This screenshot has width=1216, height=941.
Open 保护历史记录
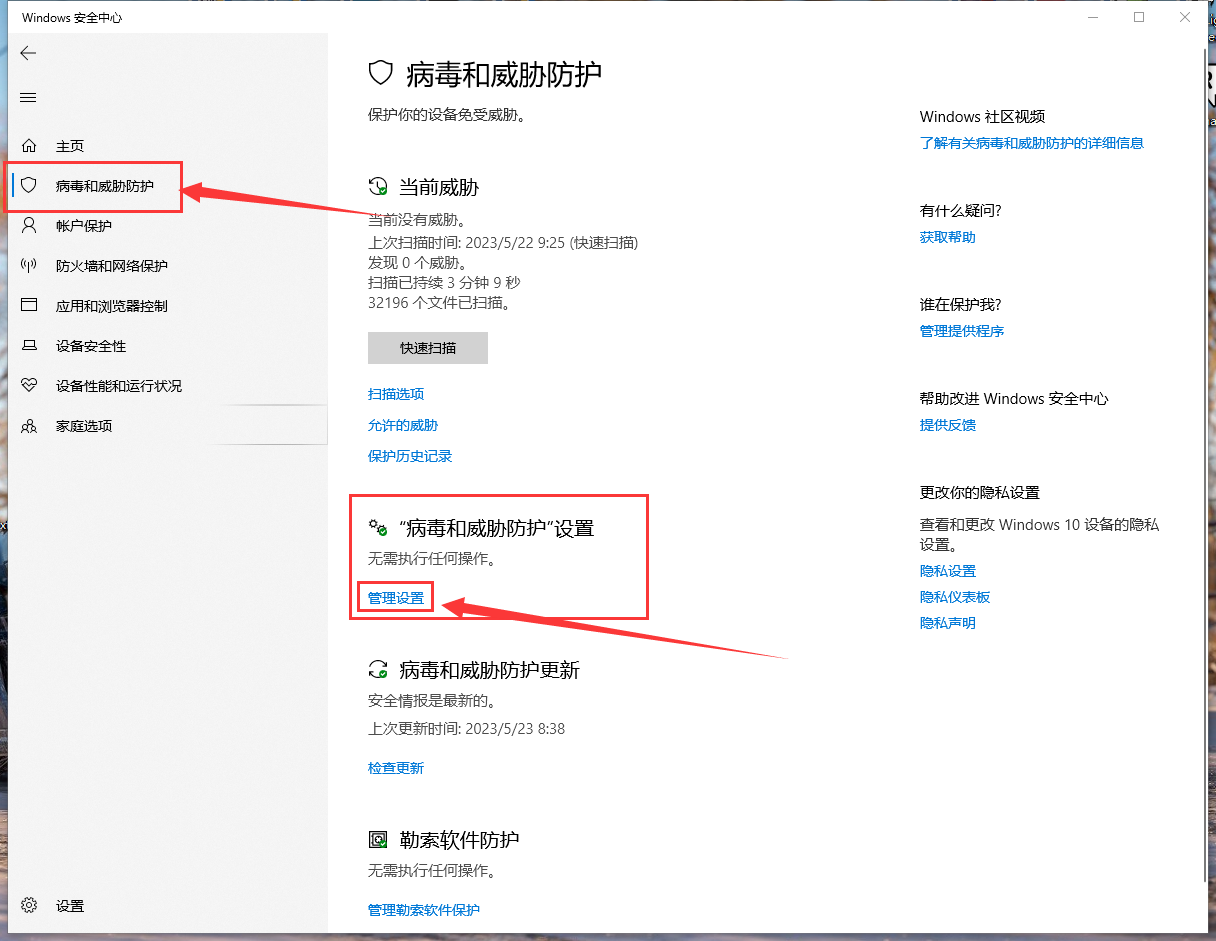(x=409, y=455)
